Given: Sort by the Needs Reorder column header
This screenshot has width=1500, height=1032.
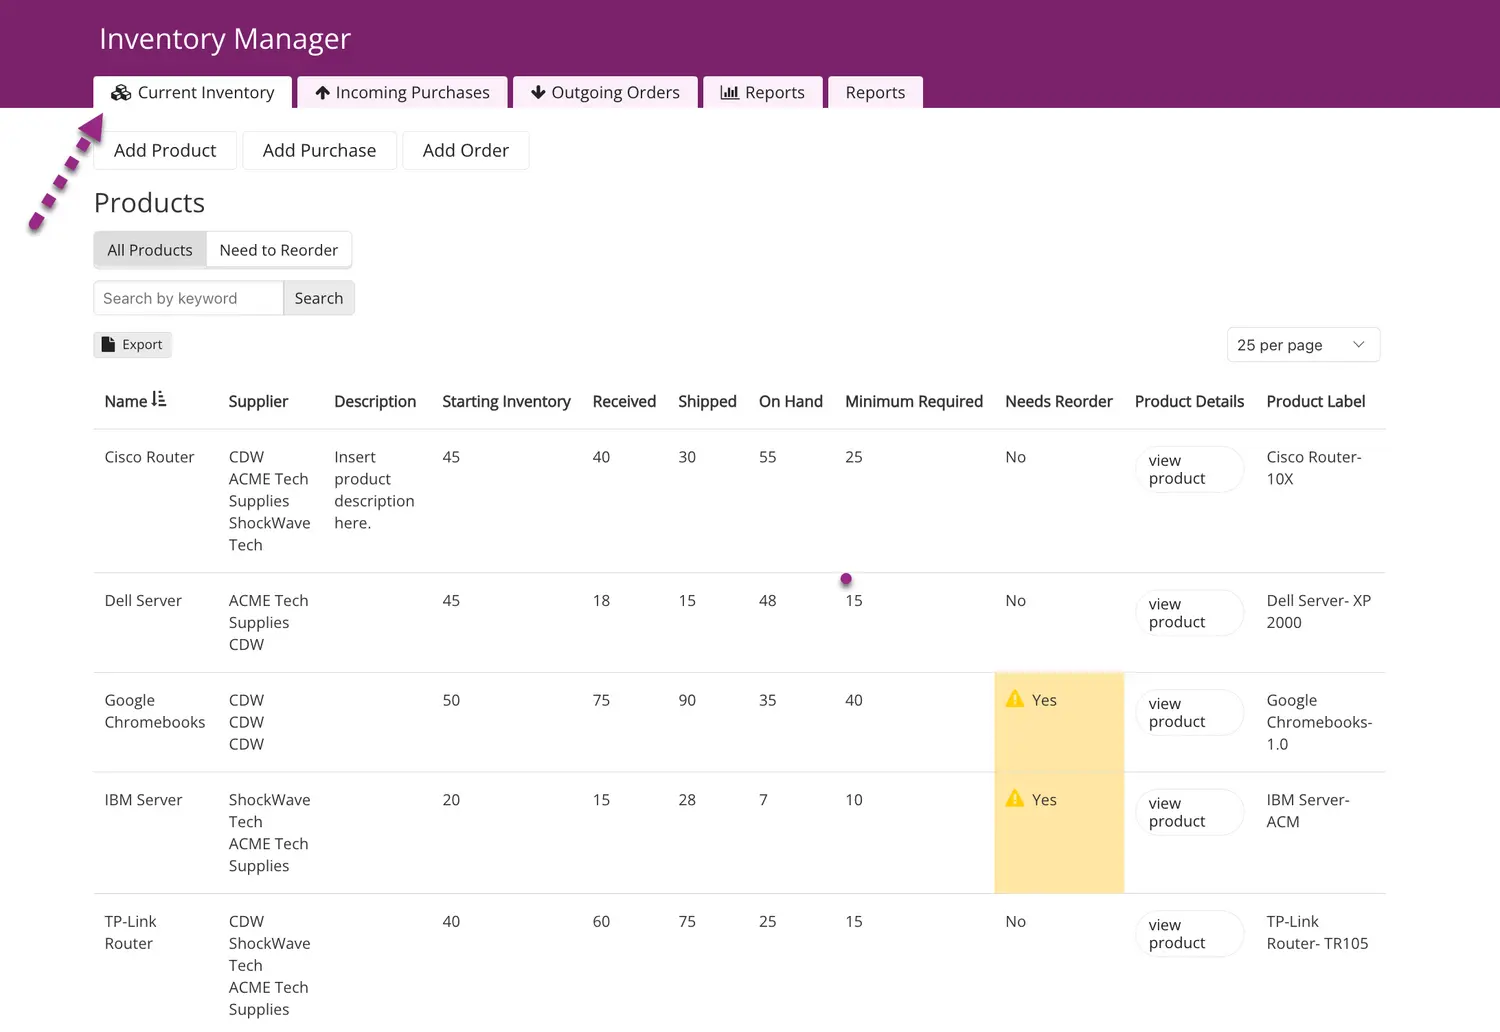Looking at the screenshot, I should pyautogui.click(x=1058, y=401).
